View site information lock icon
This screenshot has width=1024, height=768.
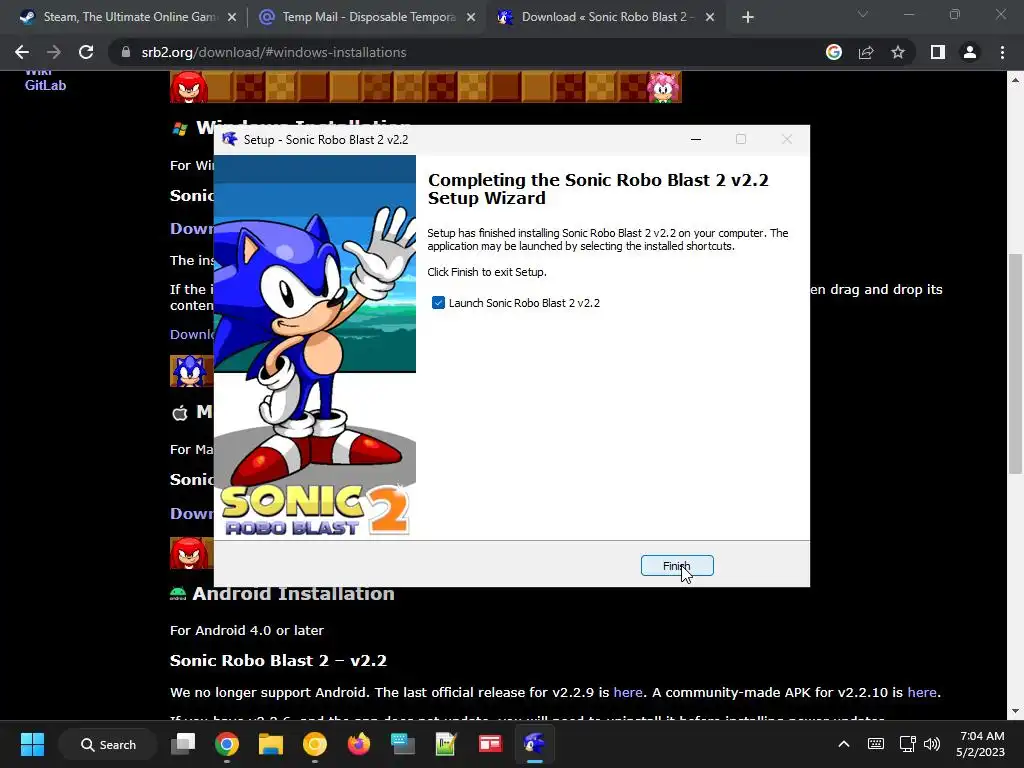point(126,52)
